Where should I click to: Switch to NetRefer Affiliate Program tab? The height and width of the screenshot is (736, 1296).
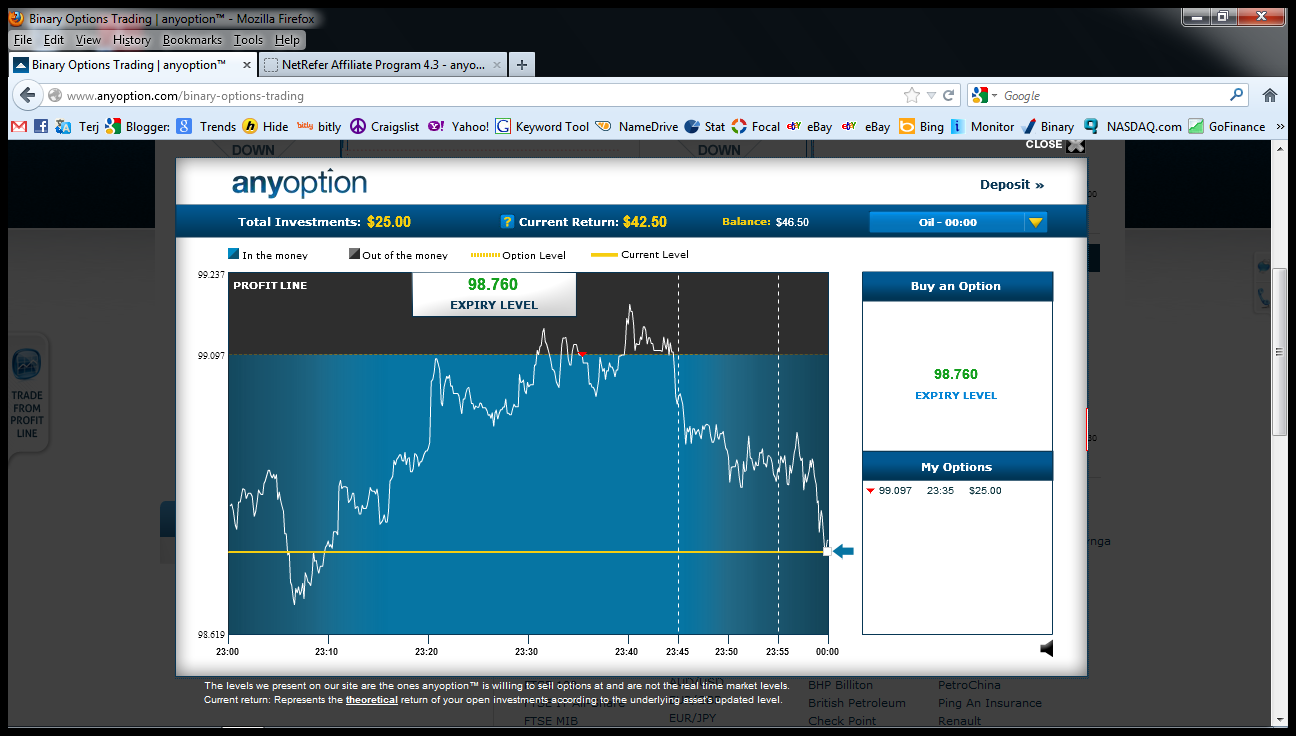383,65
